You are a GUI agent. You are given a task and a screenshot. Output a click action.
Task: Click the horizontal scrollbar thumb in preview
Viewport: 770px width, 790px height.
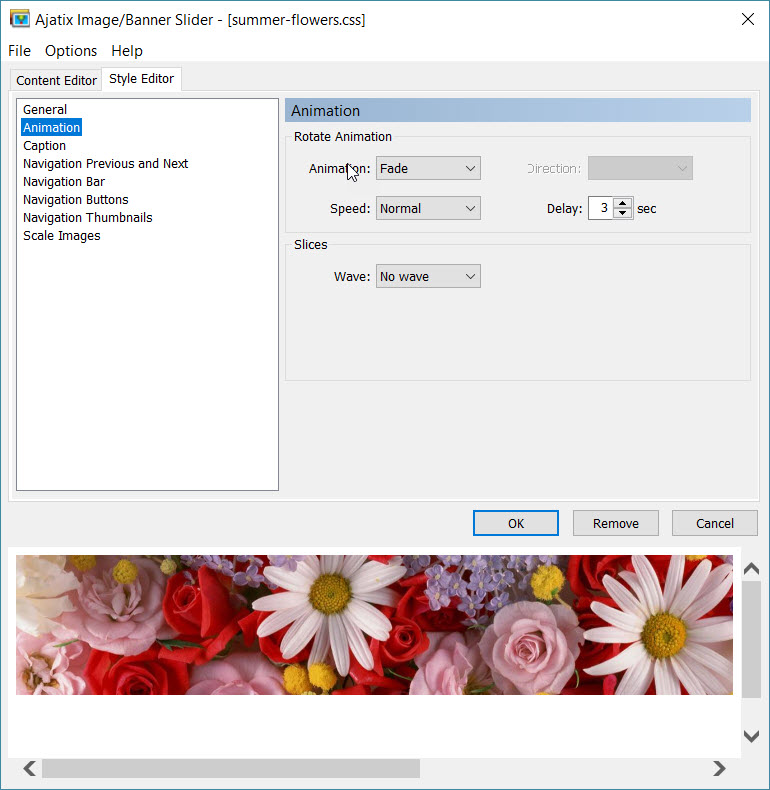click(x=231, y=768)
